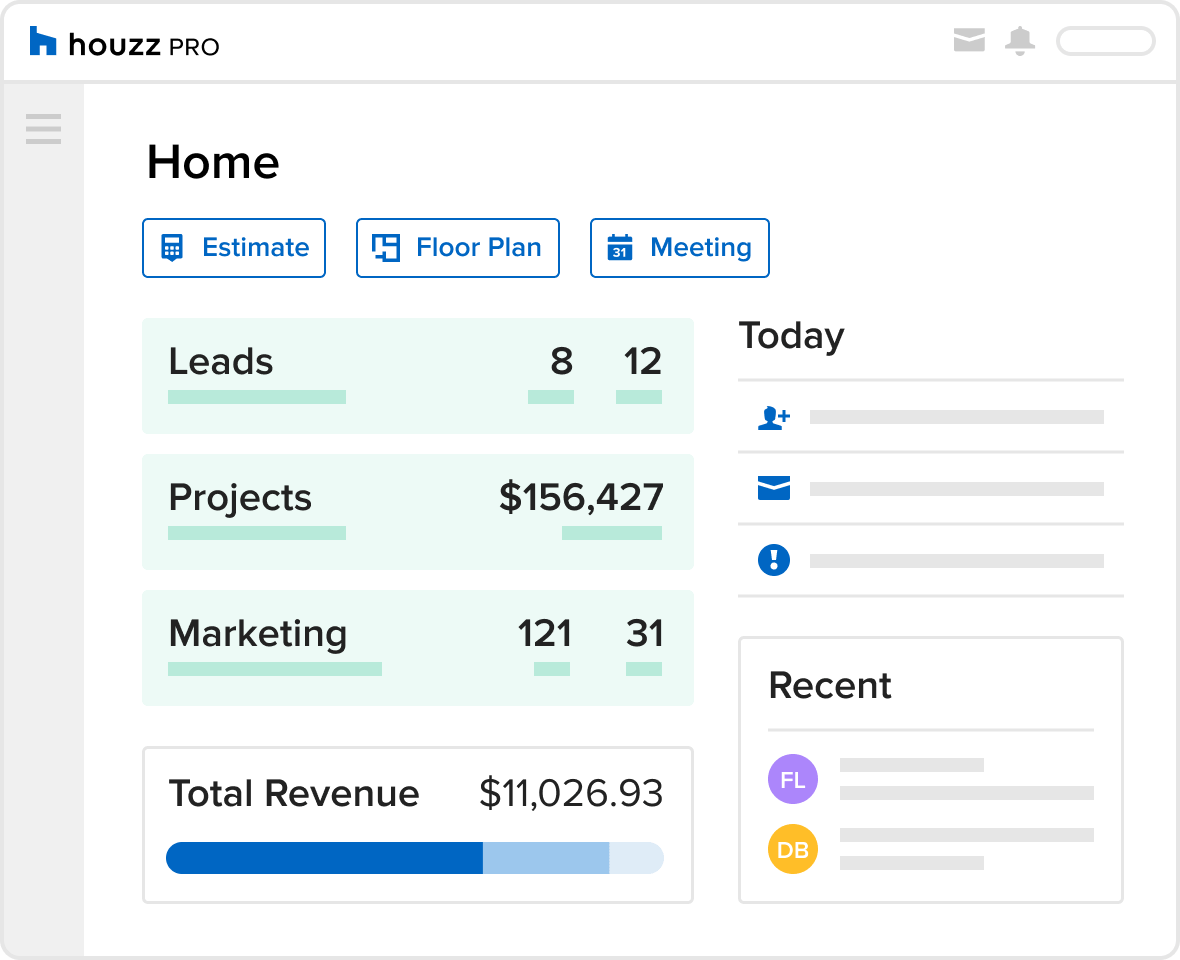The image size is (1180, 960).
Task: Click the $156,427 projects value
Action: (581, 497)
